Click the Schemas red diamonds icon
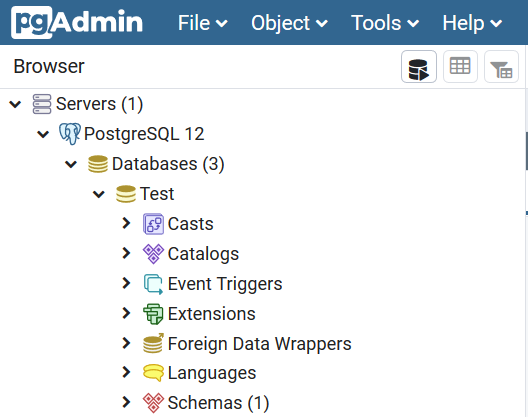Image resolution: width=528 pixels, height=417 pixels. [153, 403]
